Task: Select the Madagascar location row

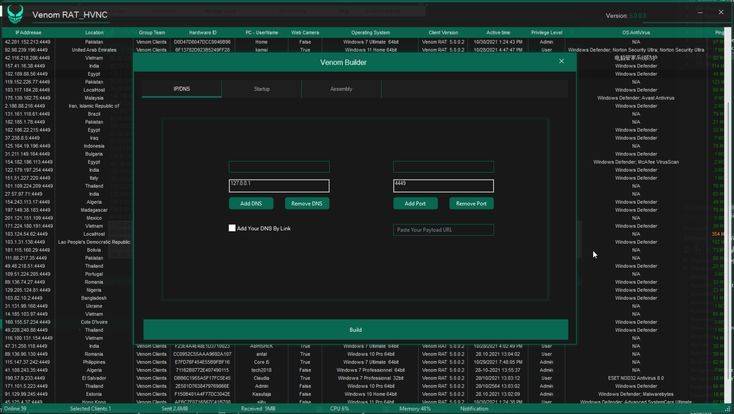Action: pyautogui.click(x=94, y=210)
